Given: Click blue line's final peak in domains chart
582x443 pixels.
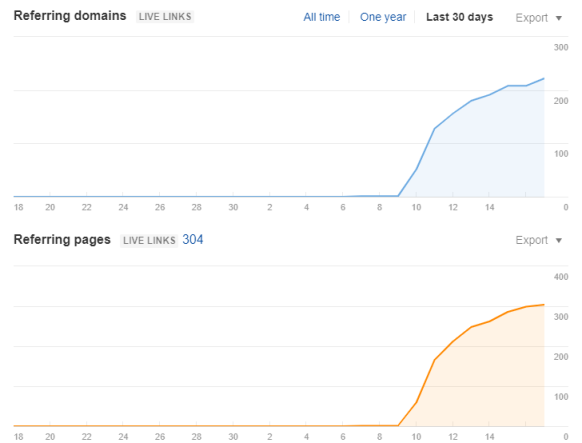Looking at the screenshot, I should [x=543, y=79].
